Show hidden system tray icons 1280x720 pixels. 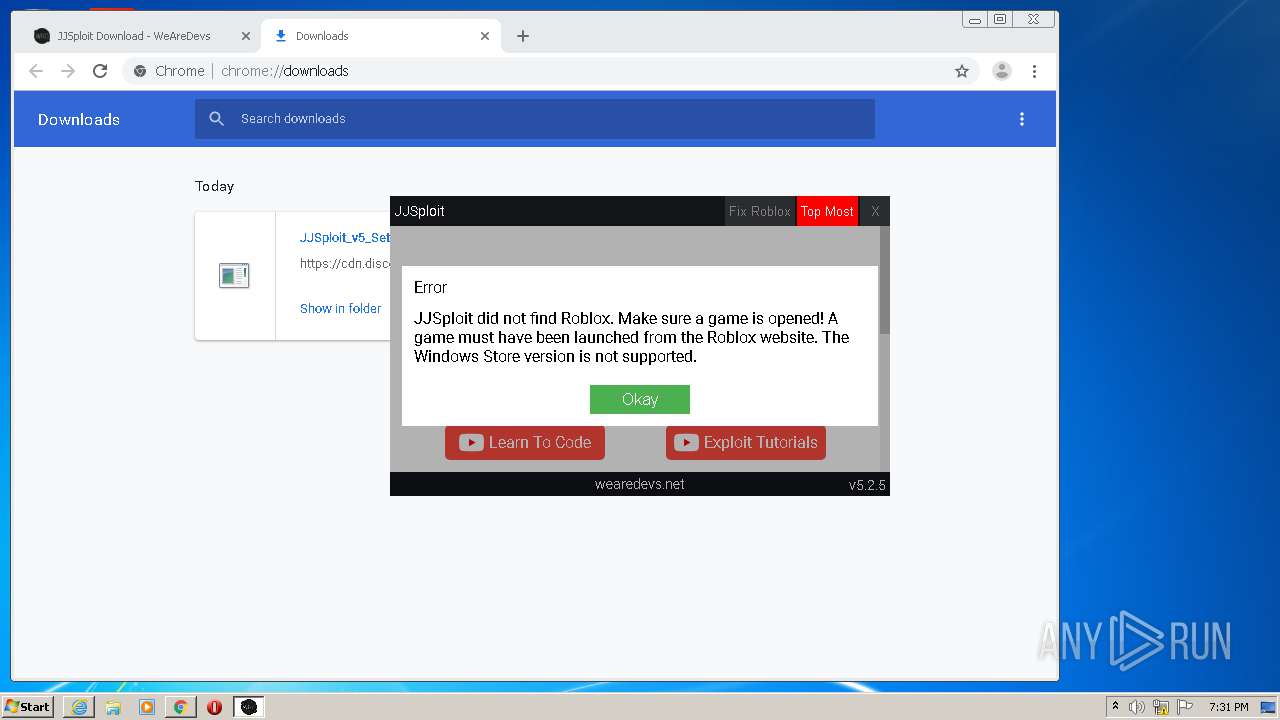click(x=1115, y=707)
